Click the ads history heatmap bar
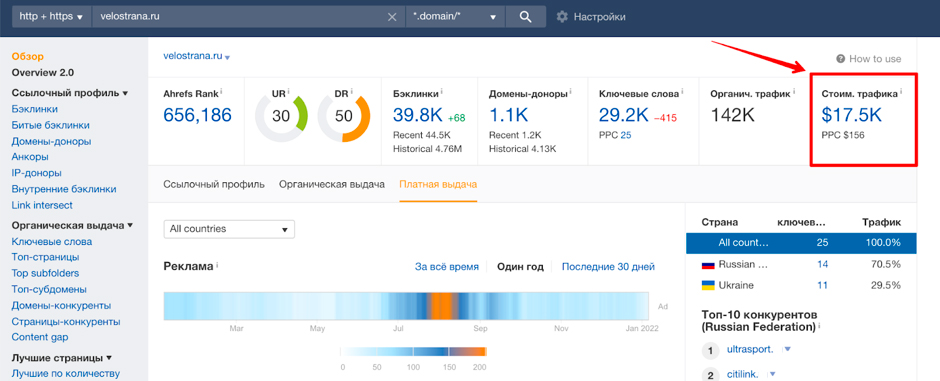Image resolution: width=940 pixels, height=381 pixels. (406, 306)
